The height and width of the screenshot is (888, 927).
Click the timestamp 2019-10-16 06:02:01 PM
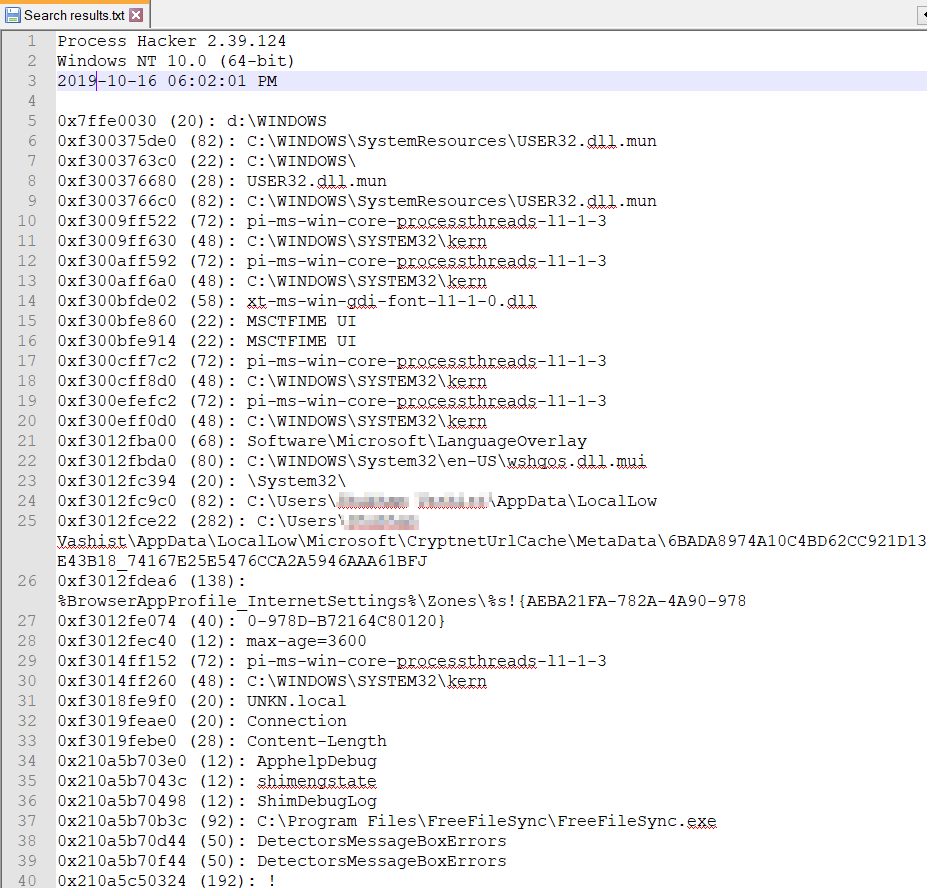167,81
